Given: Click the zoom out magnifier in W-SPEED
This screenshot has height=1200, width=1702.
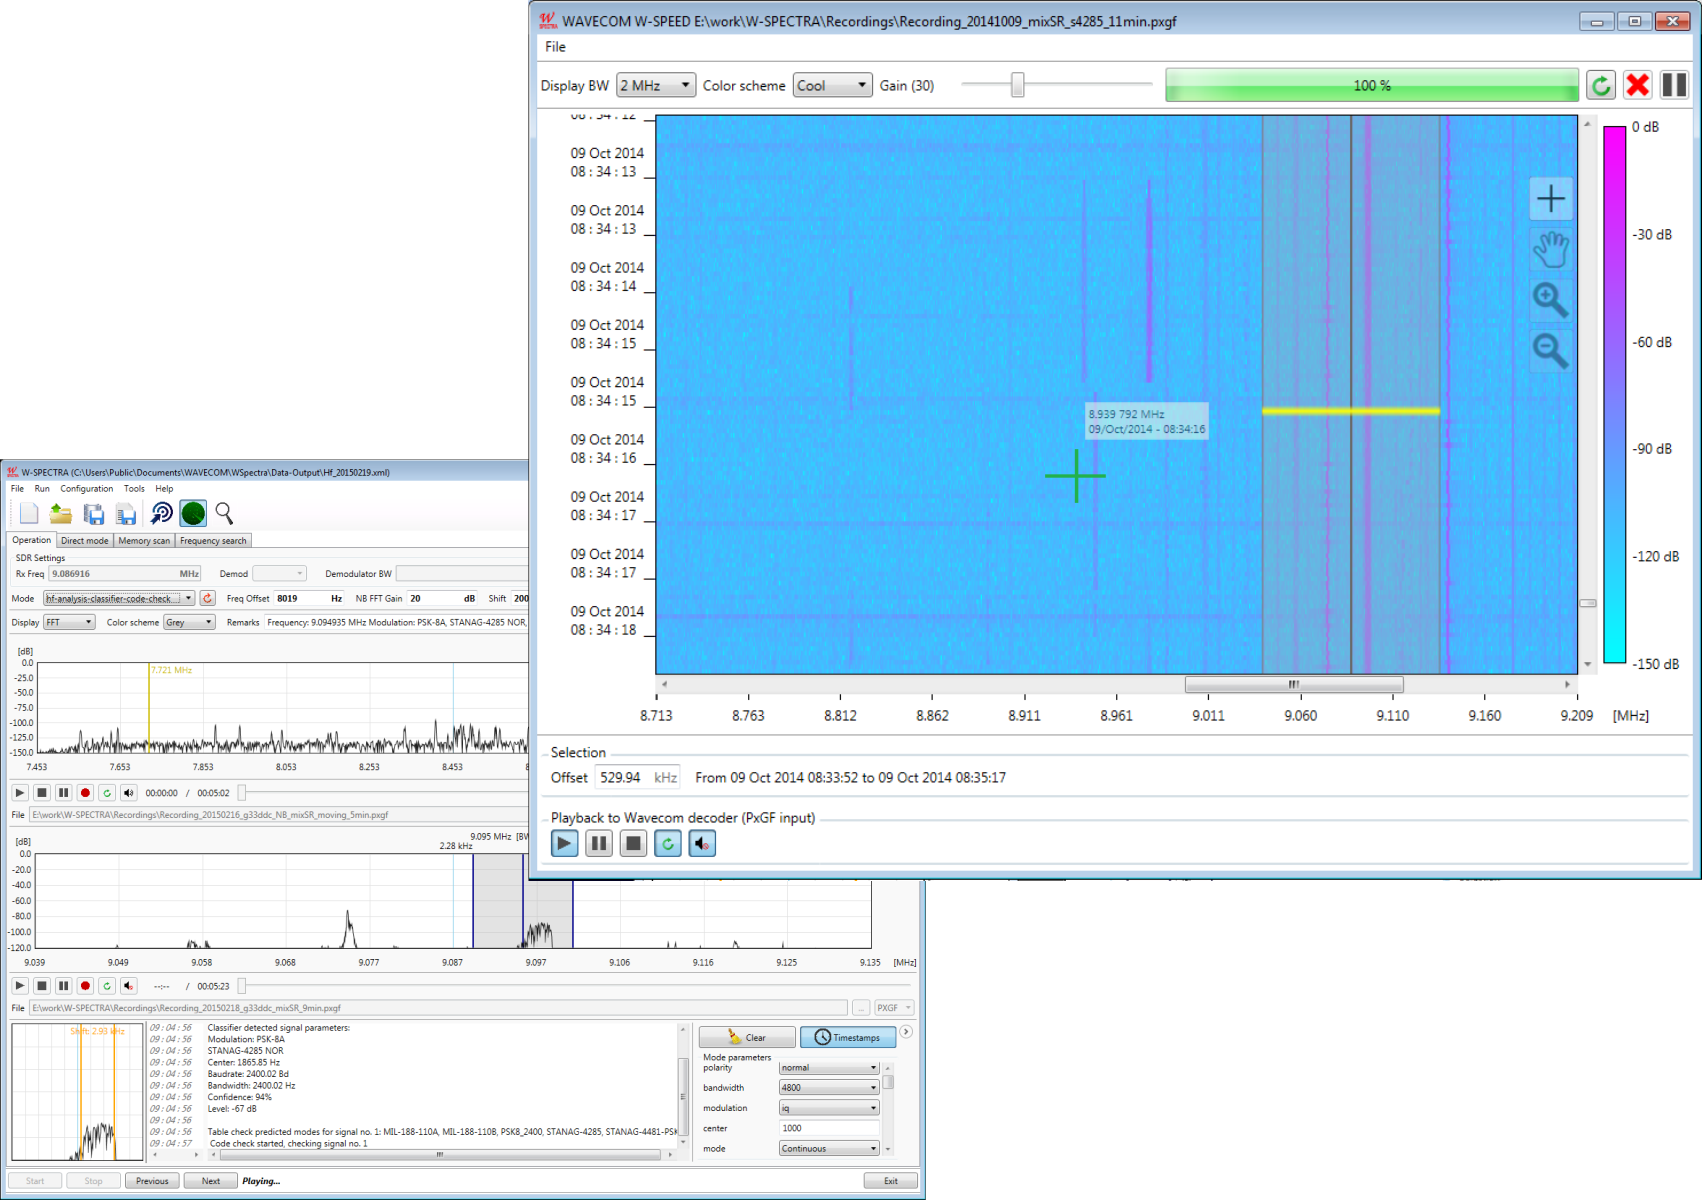Looking at the screenshot, I should coord(1551,349).
